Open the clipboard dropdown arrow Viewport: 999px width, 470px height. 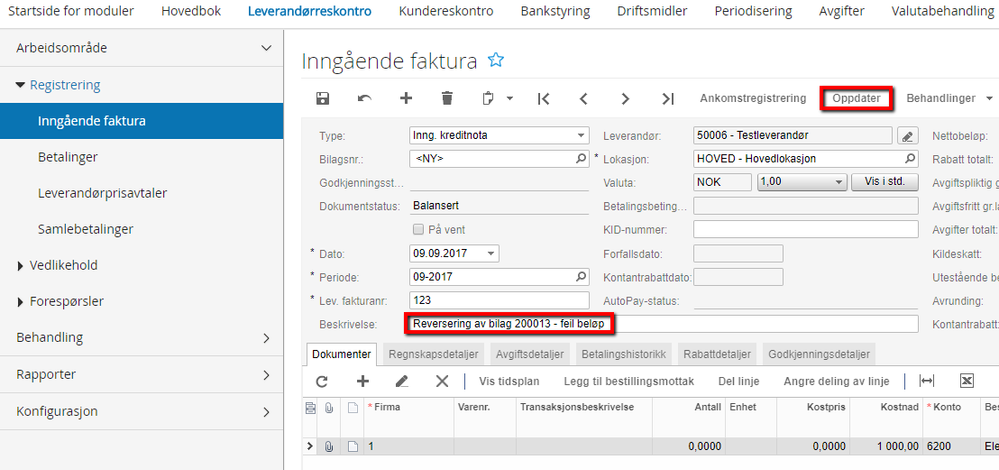[510, 99]
